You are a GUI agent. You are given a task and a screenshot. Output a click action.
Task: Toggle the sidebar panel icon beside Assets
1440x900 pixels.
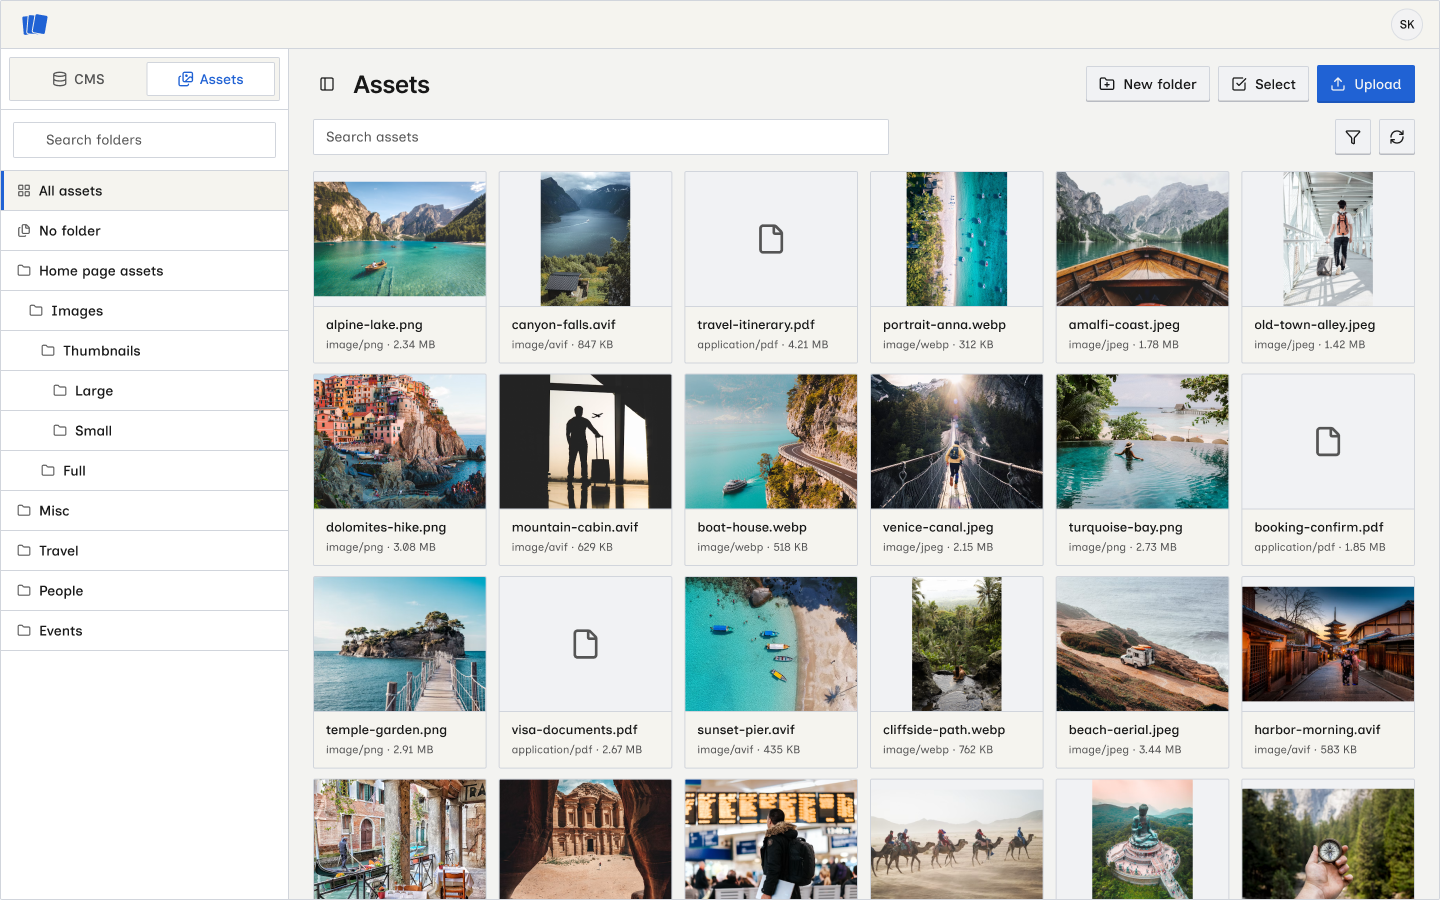327,84
